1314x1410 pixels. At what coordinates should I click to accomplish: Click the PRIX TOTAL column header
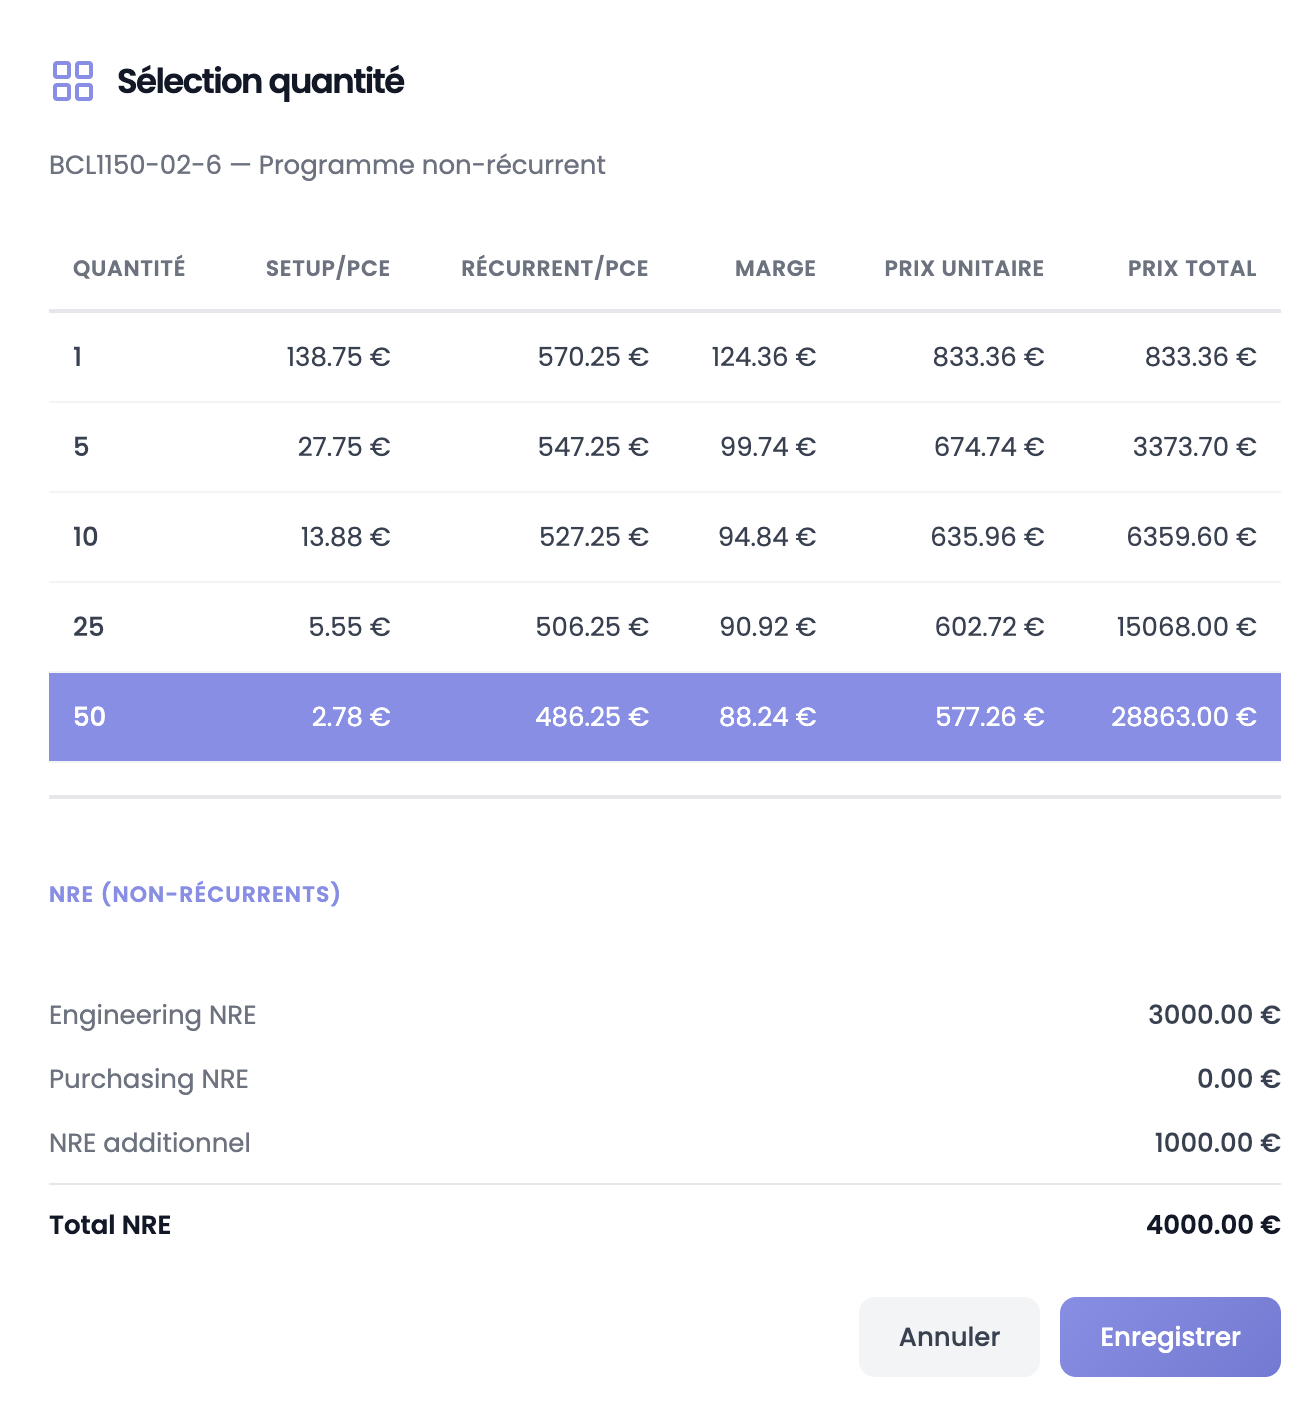click(x=1192, y=268)
